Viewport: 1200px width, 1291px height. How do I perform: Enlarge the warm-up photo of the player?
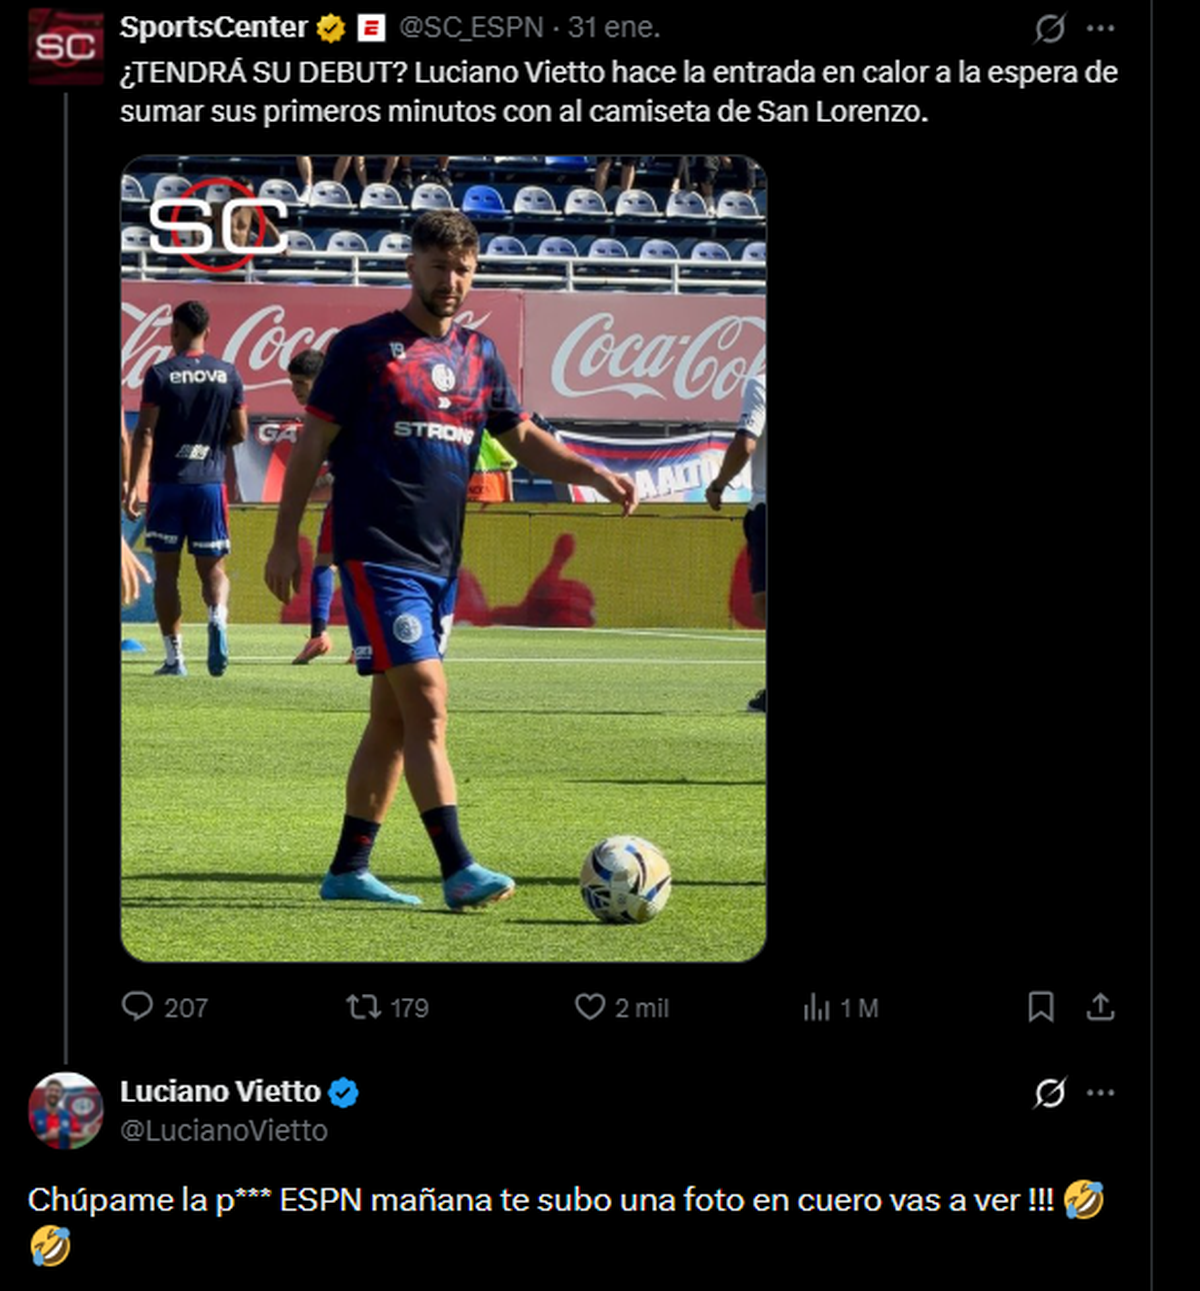[443, 558]
